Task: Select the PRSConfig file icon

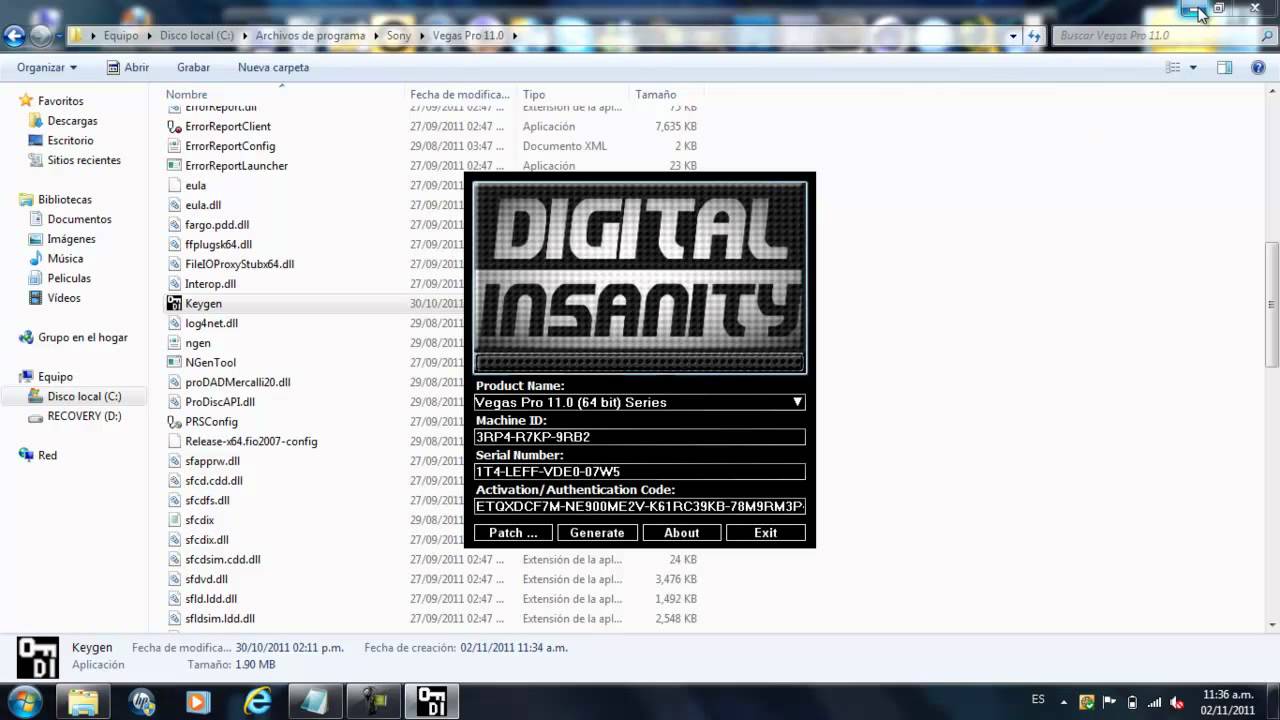Action: (174, 422)
